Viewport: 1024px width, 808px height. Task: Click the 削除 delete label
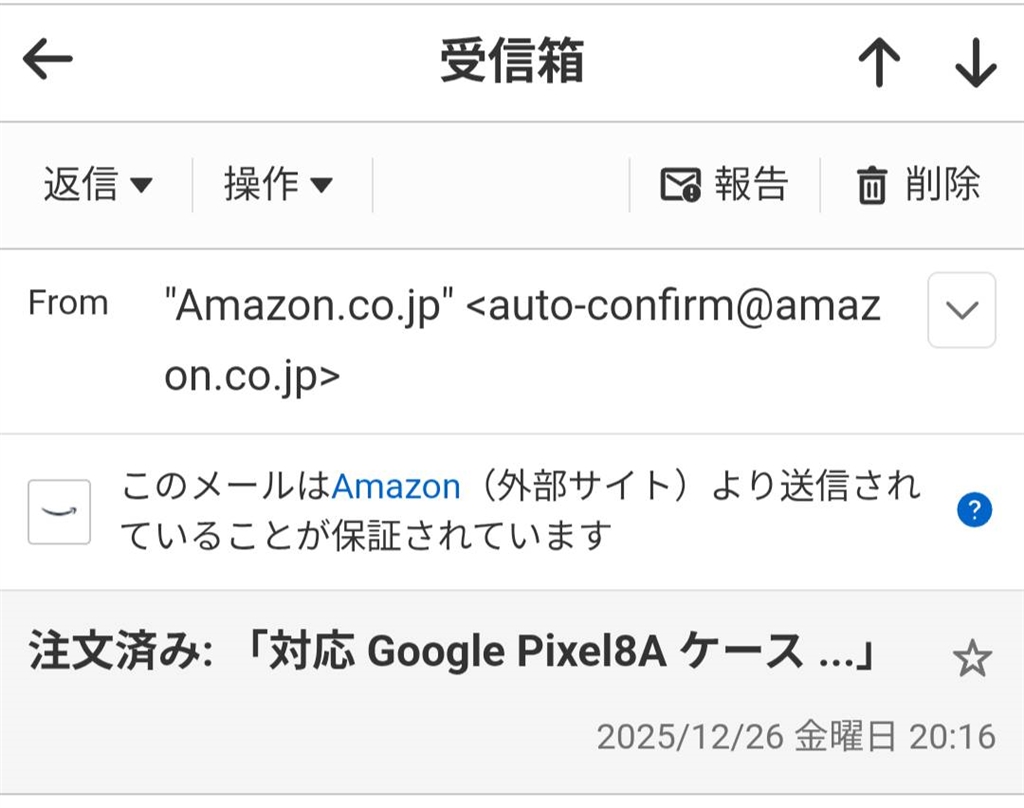tap(942, 185)
